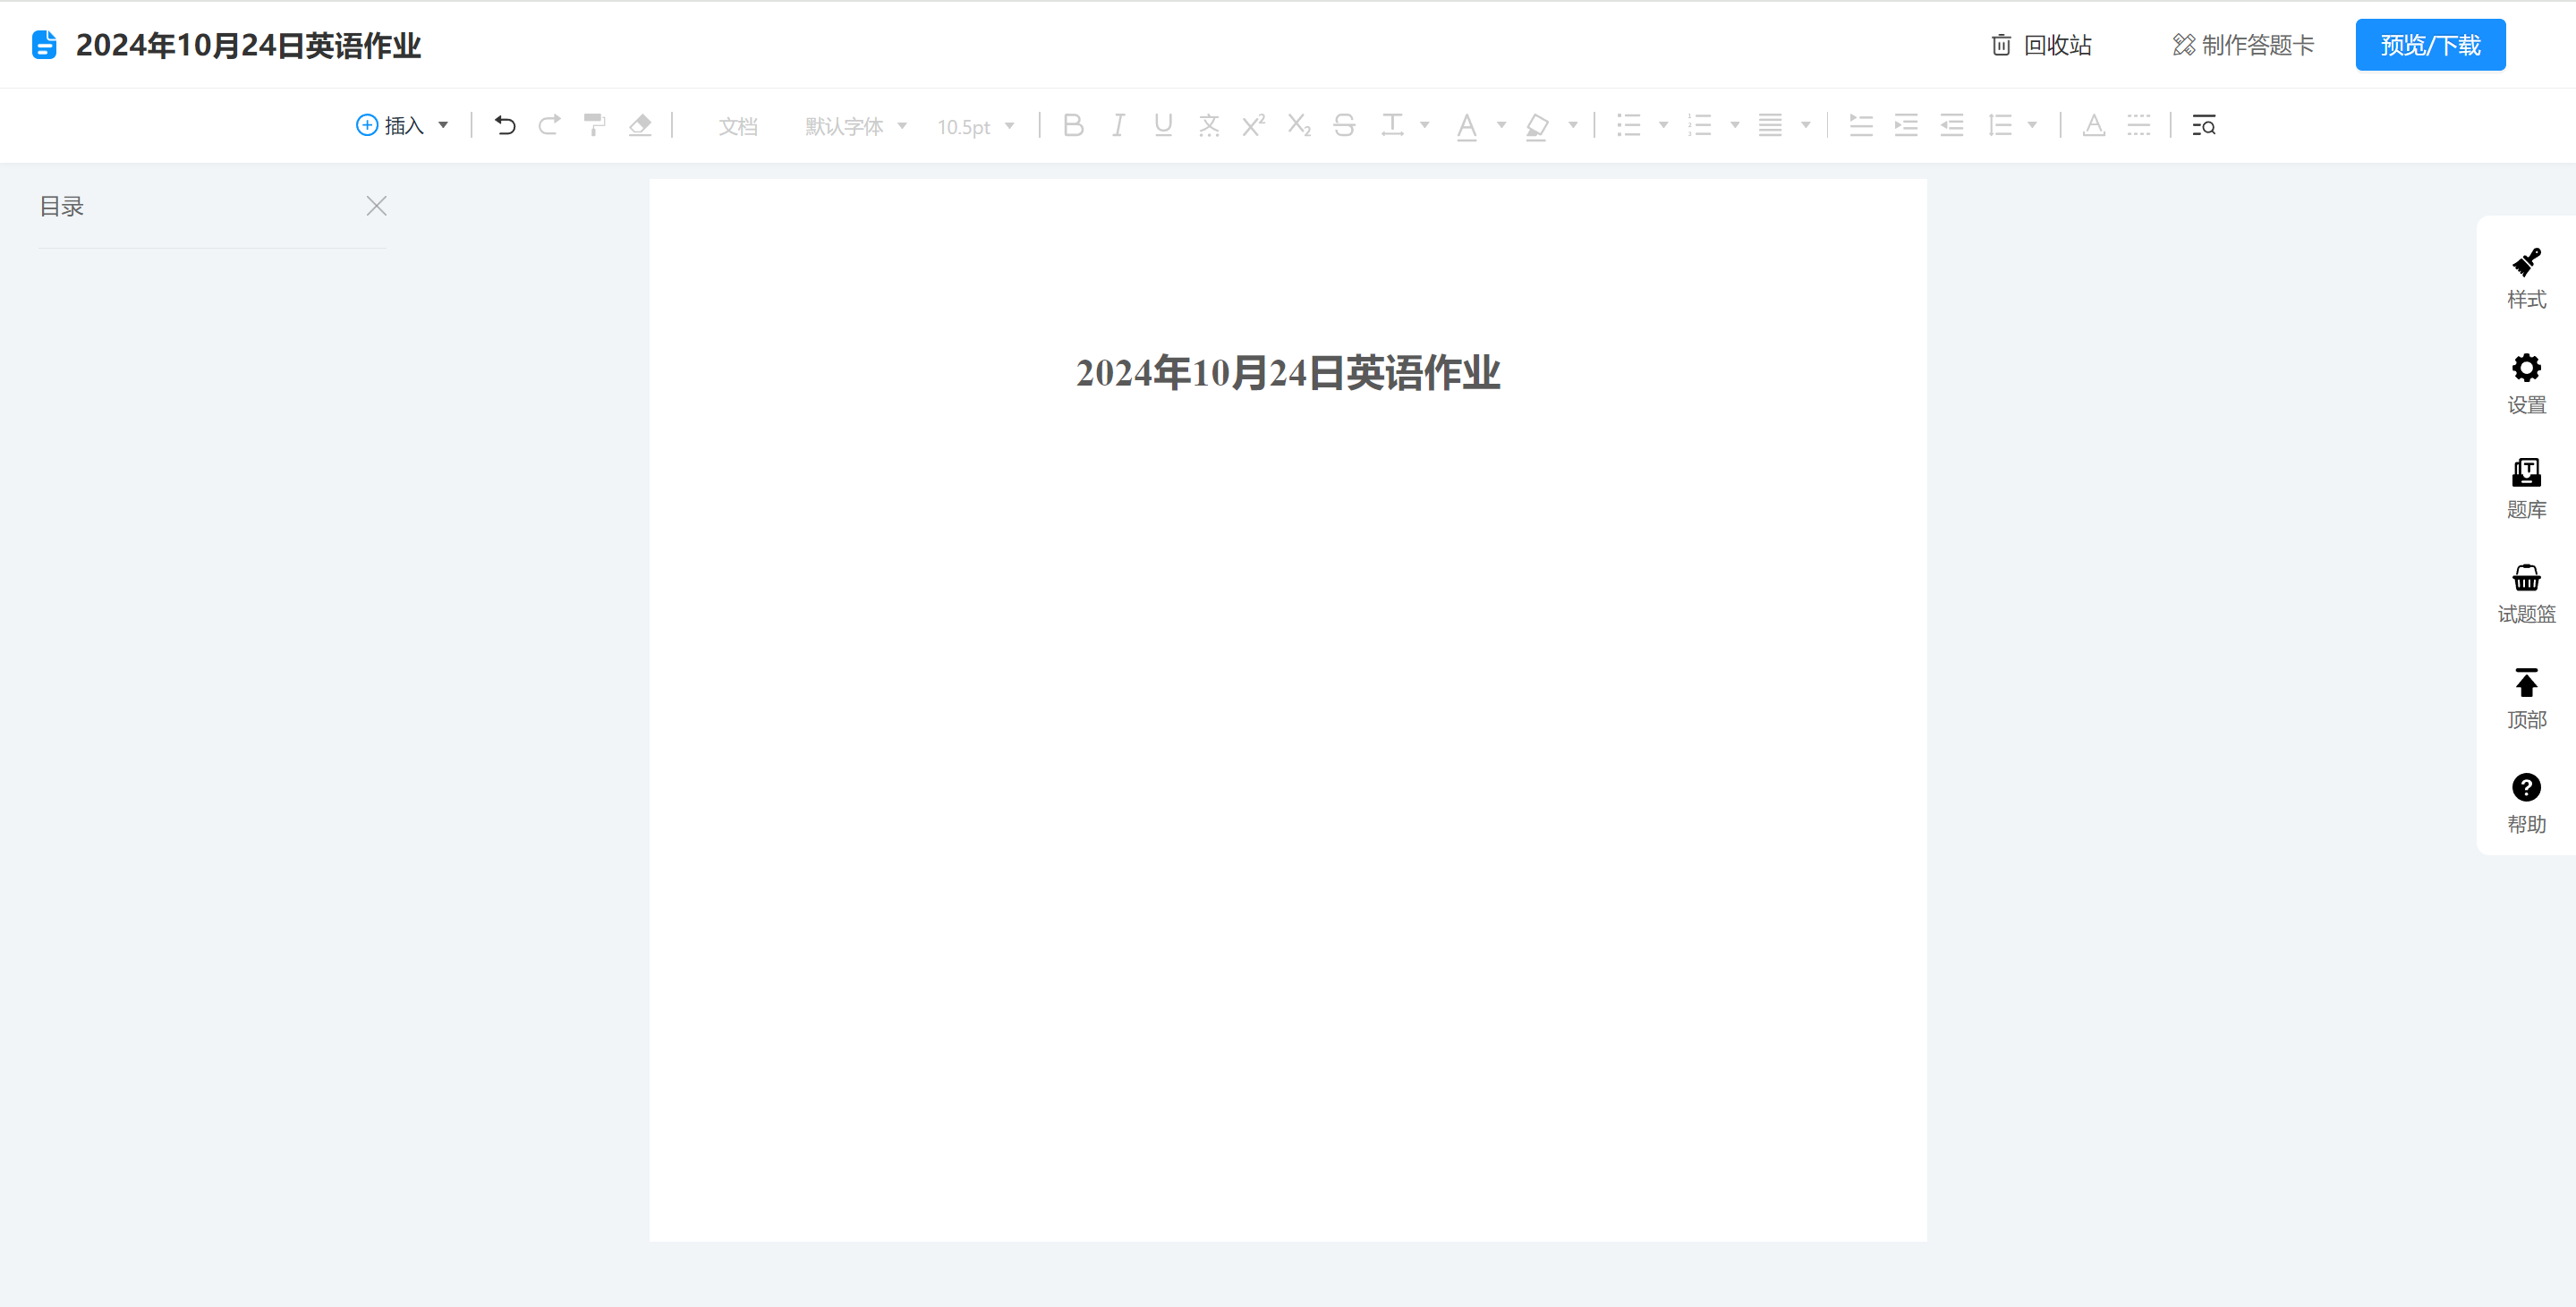Toggle the emphasis dot mark icon
The width and height of the screenshot is (2576, 1307).
[x=1208, y=125]
